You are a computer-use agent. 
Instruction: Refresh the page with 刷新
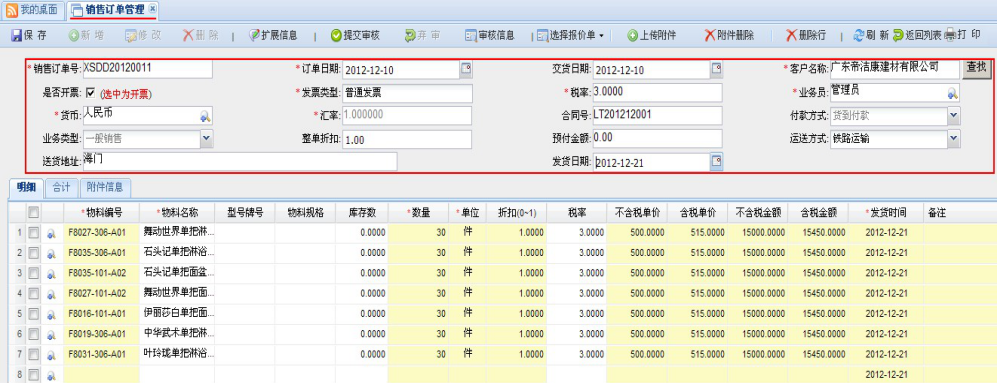tap(871, 36)
